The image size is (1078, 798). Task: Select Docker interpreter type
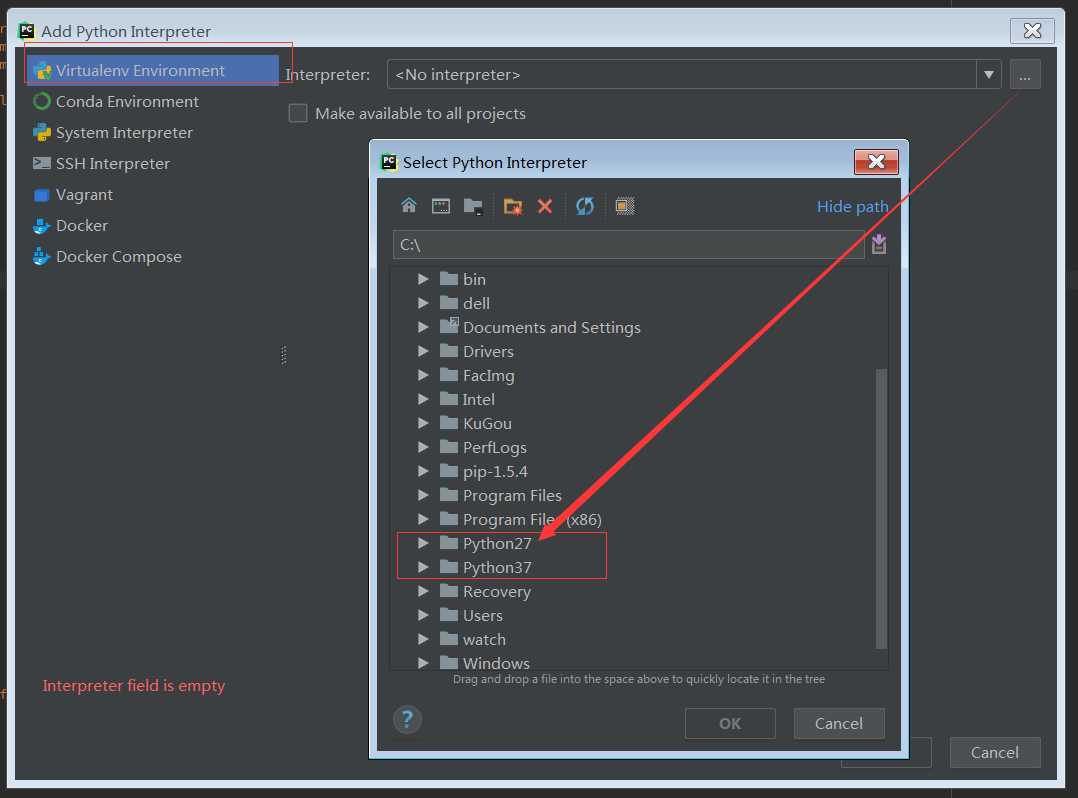81,225
